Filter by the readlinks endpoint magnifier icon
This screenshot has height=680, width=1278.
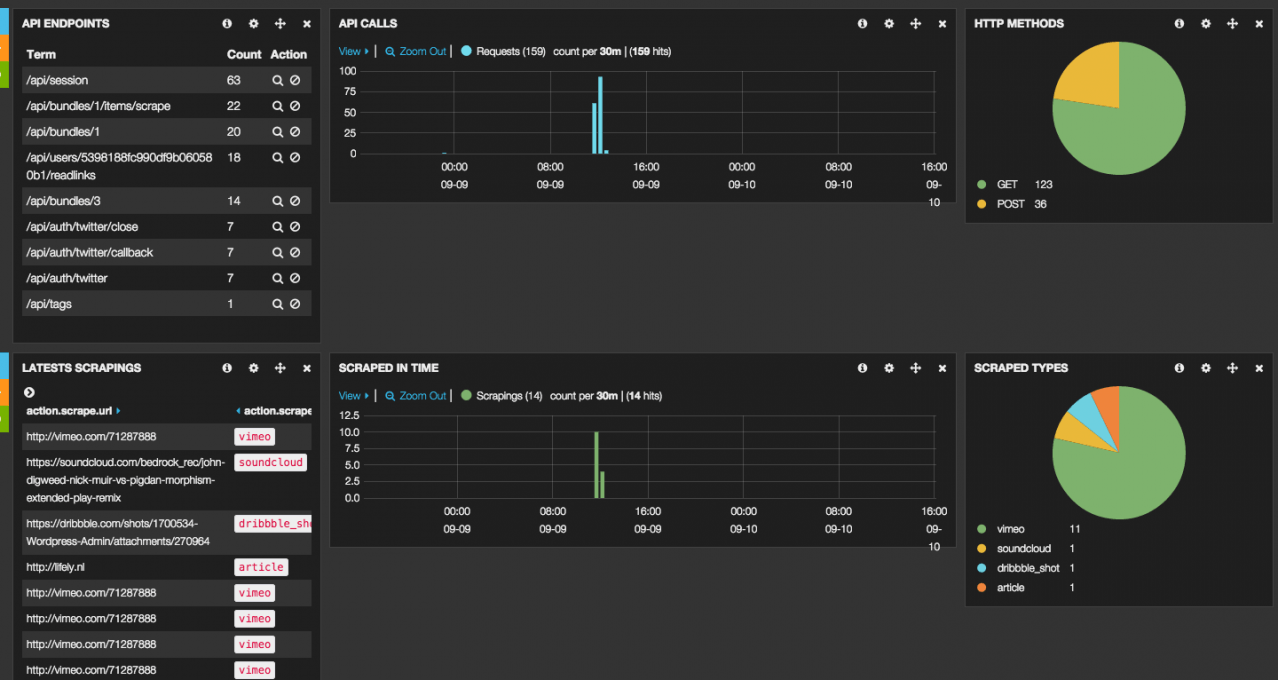pyautogui.click(x=277, y=158)
